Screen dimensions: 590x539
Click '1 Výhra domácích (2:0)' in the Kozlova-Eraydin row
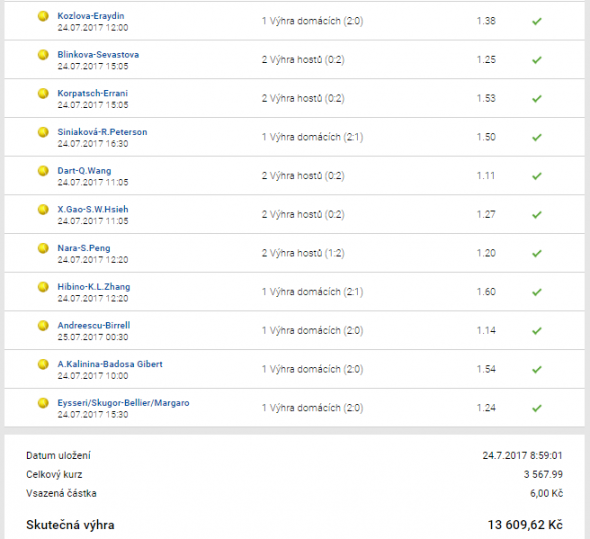(x=312, y=21)
